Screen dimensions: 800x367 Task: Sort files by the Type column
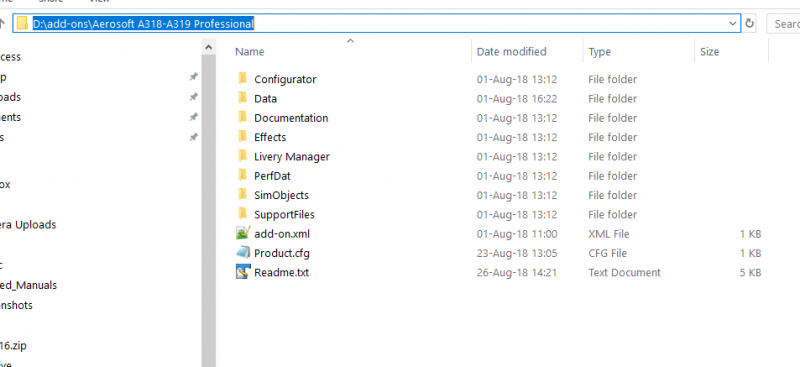pyautogui.click(x=599, y=52)
